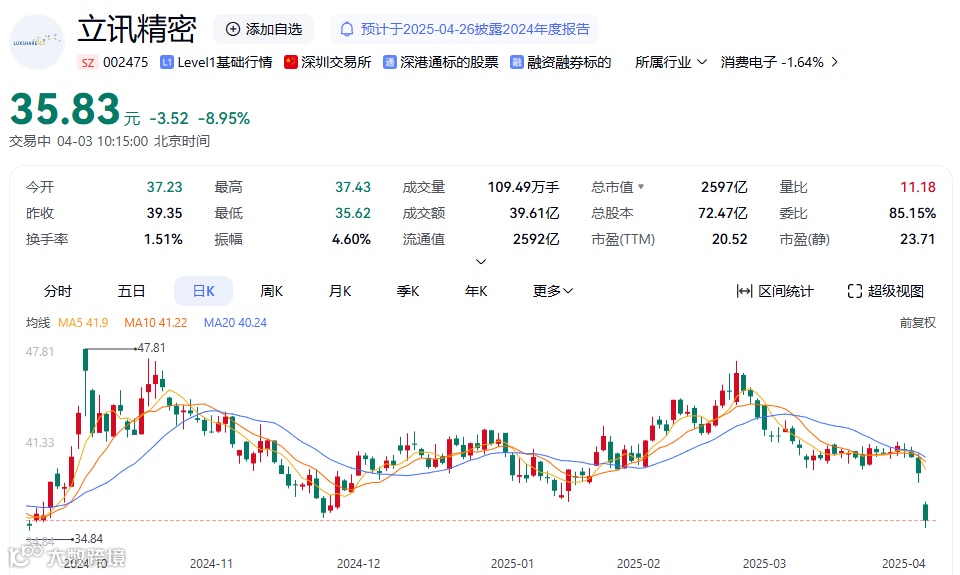Click the 2025-01 date axis label
The width and height of the screenshot is (960, 575).
coord(512,563)
